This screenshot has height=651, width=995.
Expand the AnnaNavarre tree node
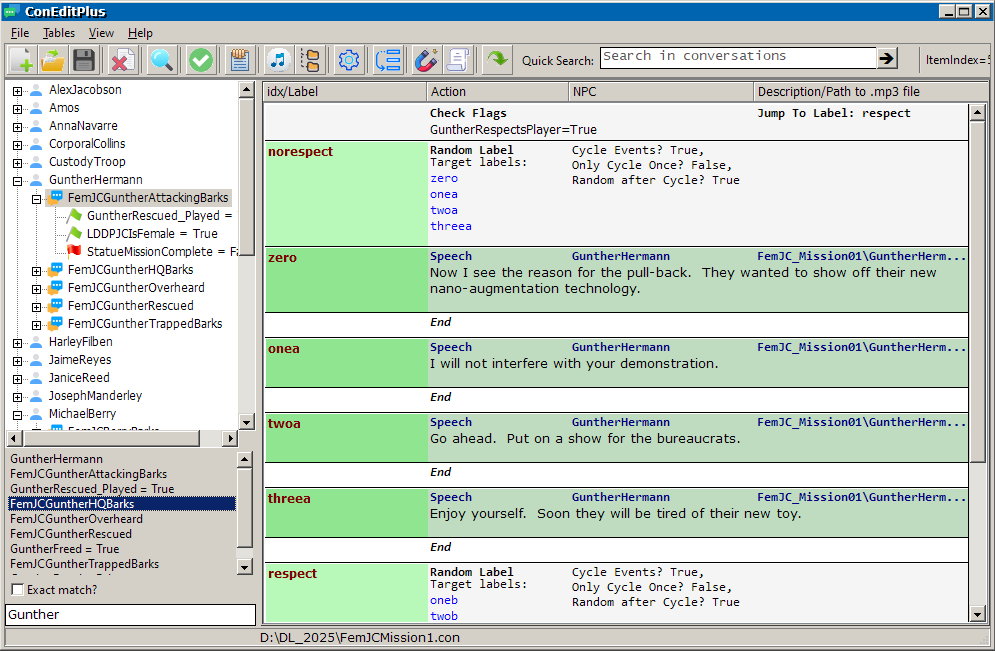pos(18,126)
